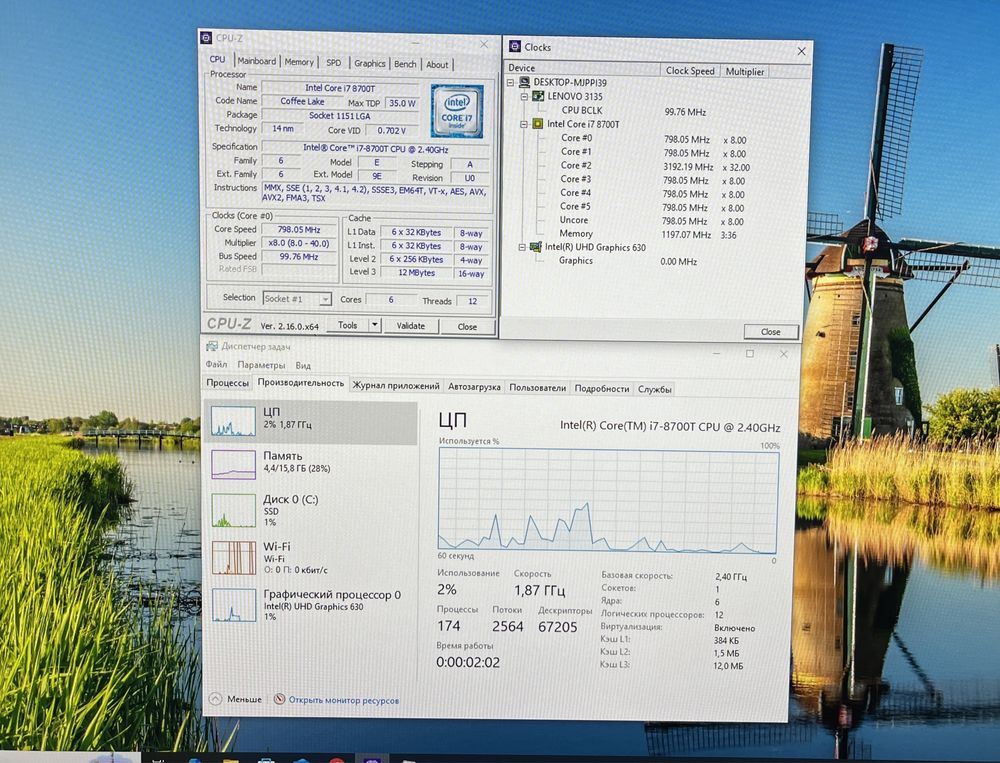The height and width of the screenshot is (763, 1000).
Task: Open the Socket #1 selection dropdown
Action: (x=325, y=299)
